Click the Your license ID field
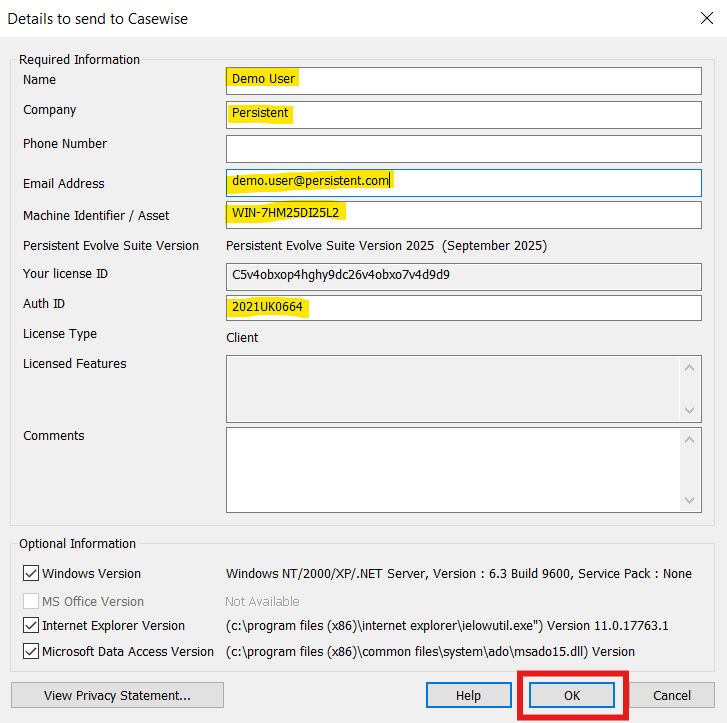 pos(464,277)
